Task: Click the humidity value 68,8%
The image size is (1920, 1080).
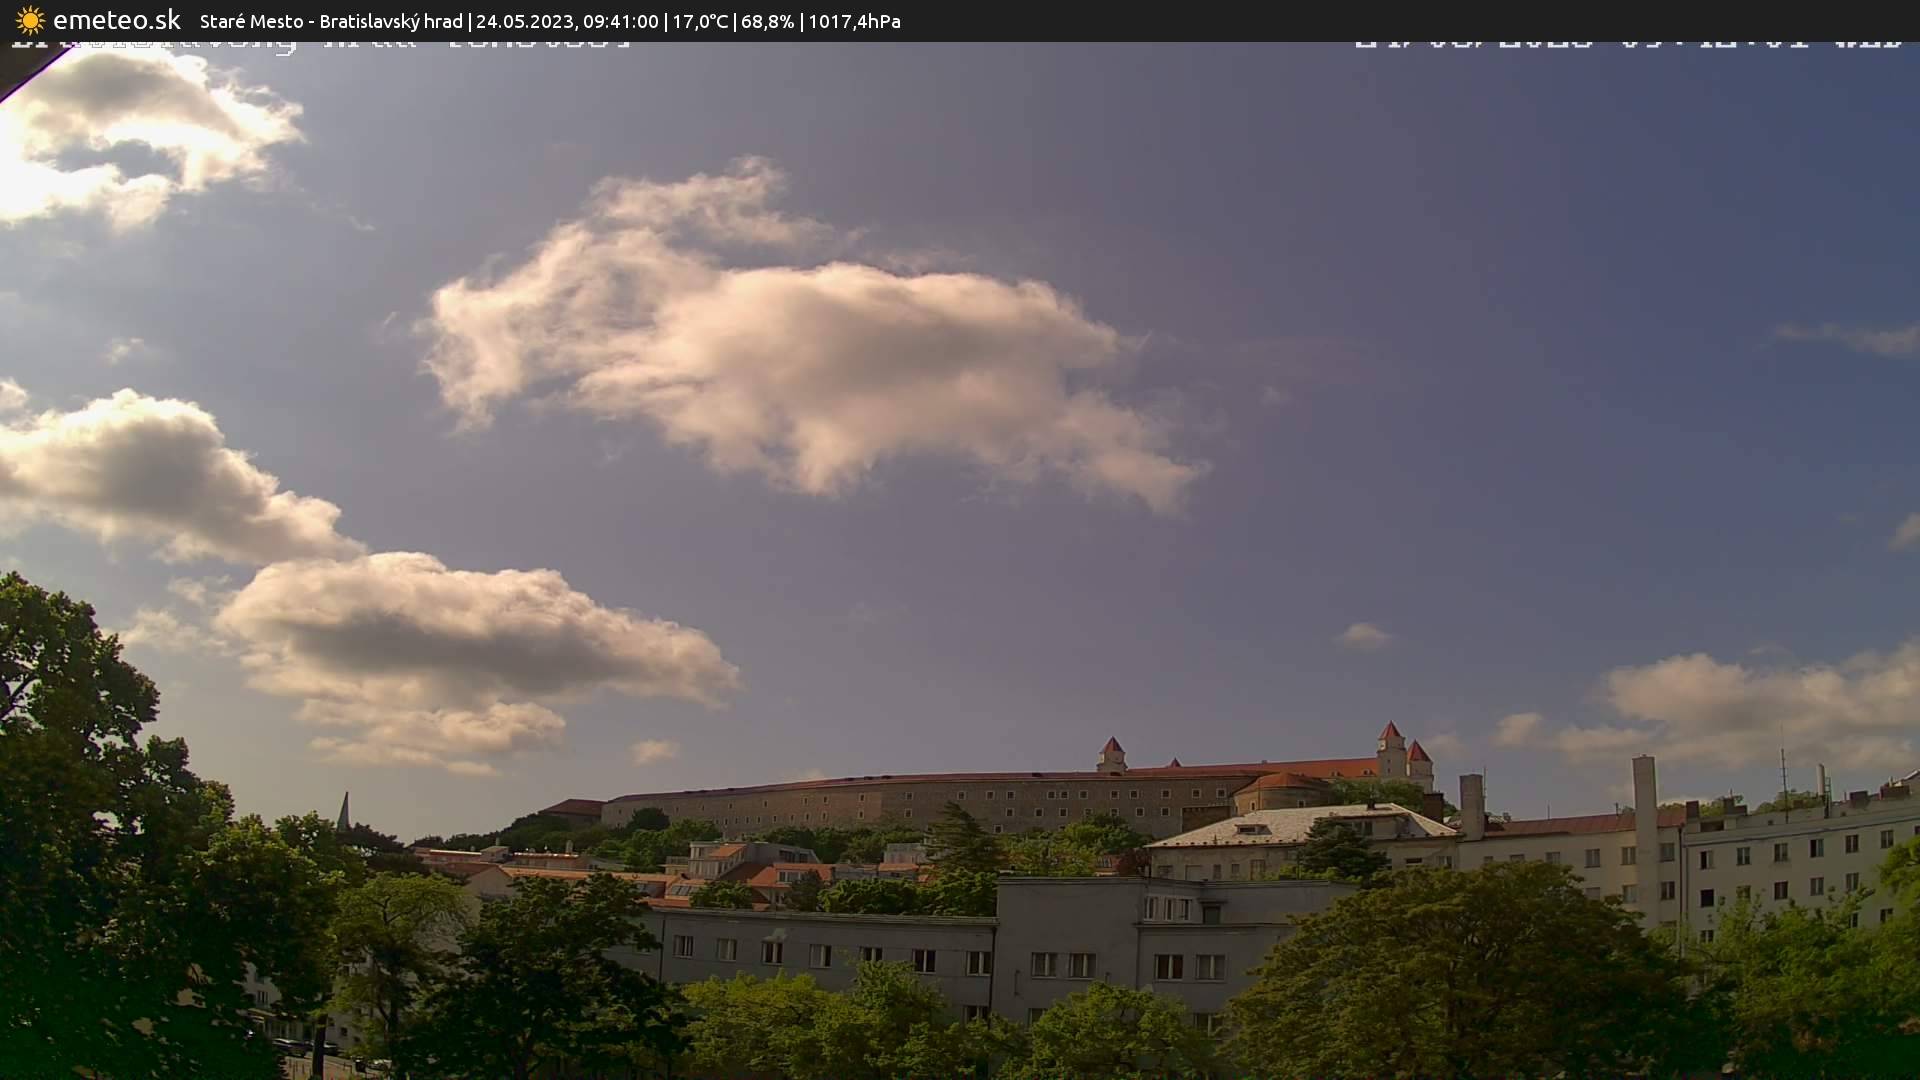Action: pos(766,21)
